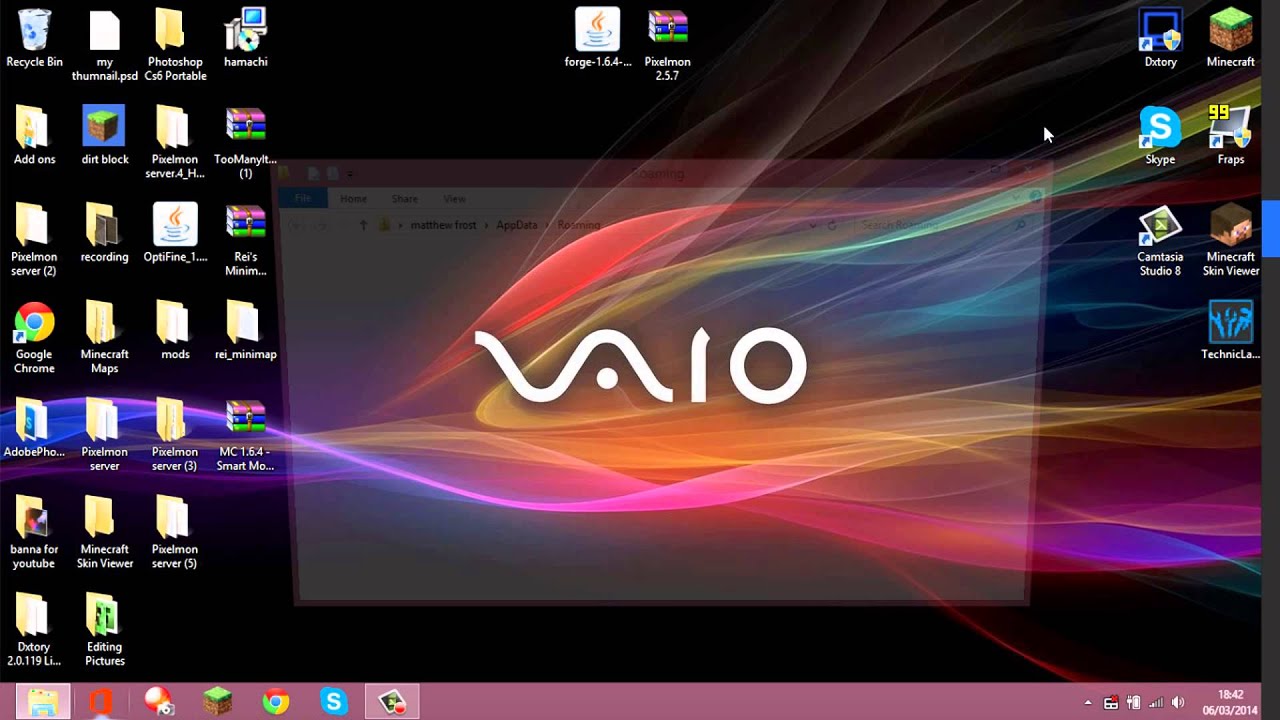Select the AdobePho... desktop folder
Image resolution: width=1280 pixels, height=720 pixels.
[34, 428]
